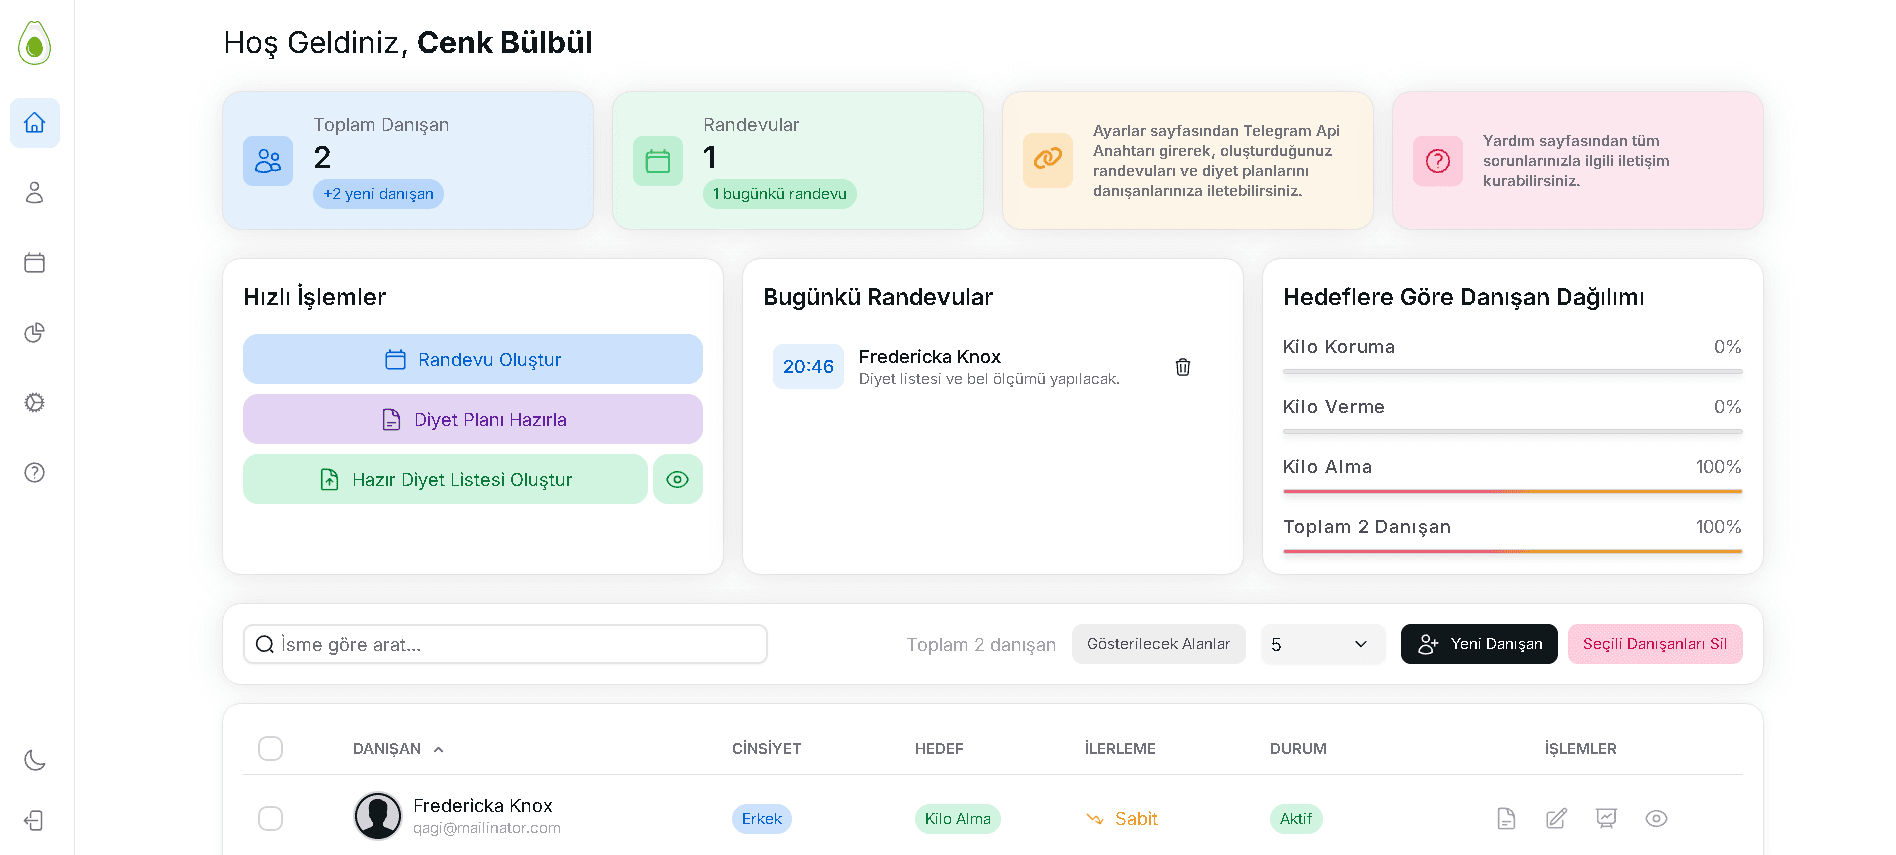Click the Telegram Api info card text
This screenshot has height=855, width=1896.
(x=1216, y=161)
